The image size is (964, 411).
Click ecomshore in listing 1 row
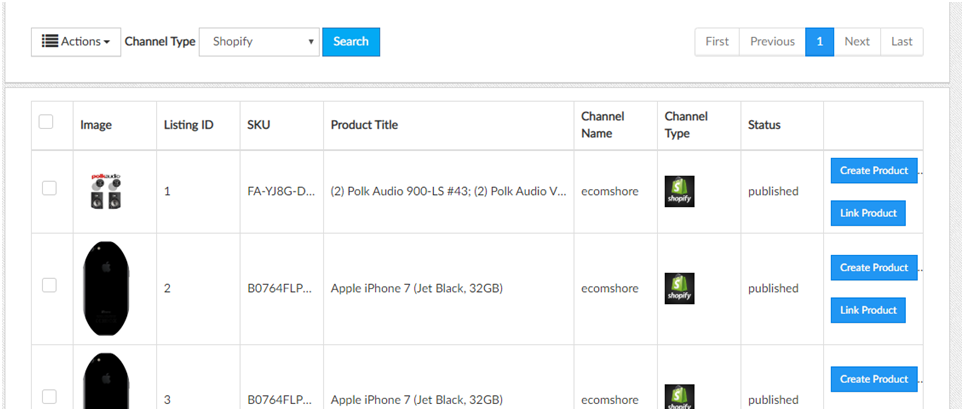click(x=610, y=191)
